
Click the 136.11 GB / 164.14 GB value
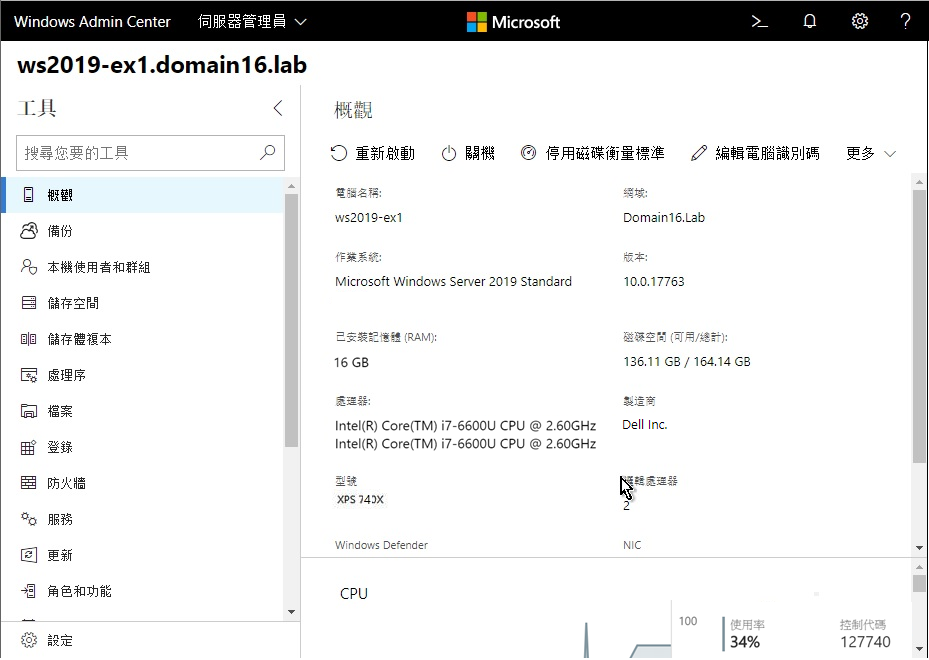pyautogui.click(x=687, y=361)
